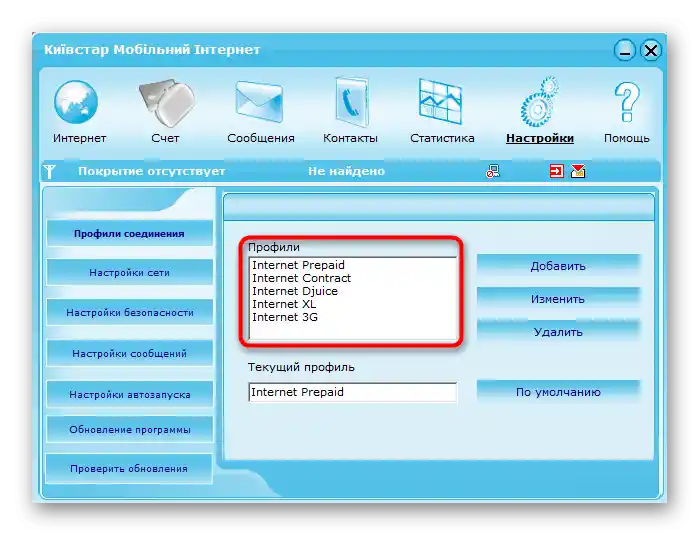Click the Не найдено status text
The height and width of the screenshot is (535, 699).
pos(346,171)
